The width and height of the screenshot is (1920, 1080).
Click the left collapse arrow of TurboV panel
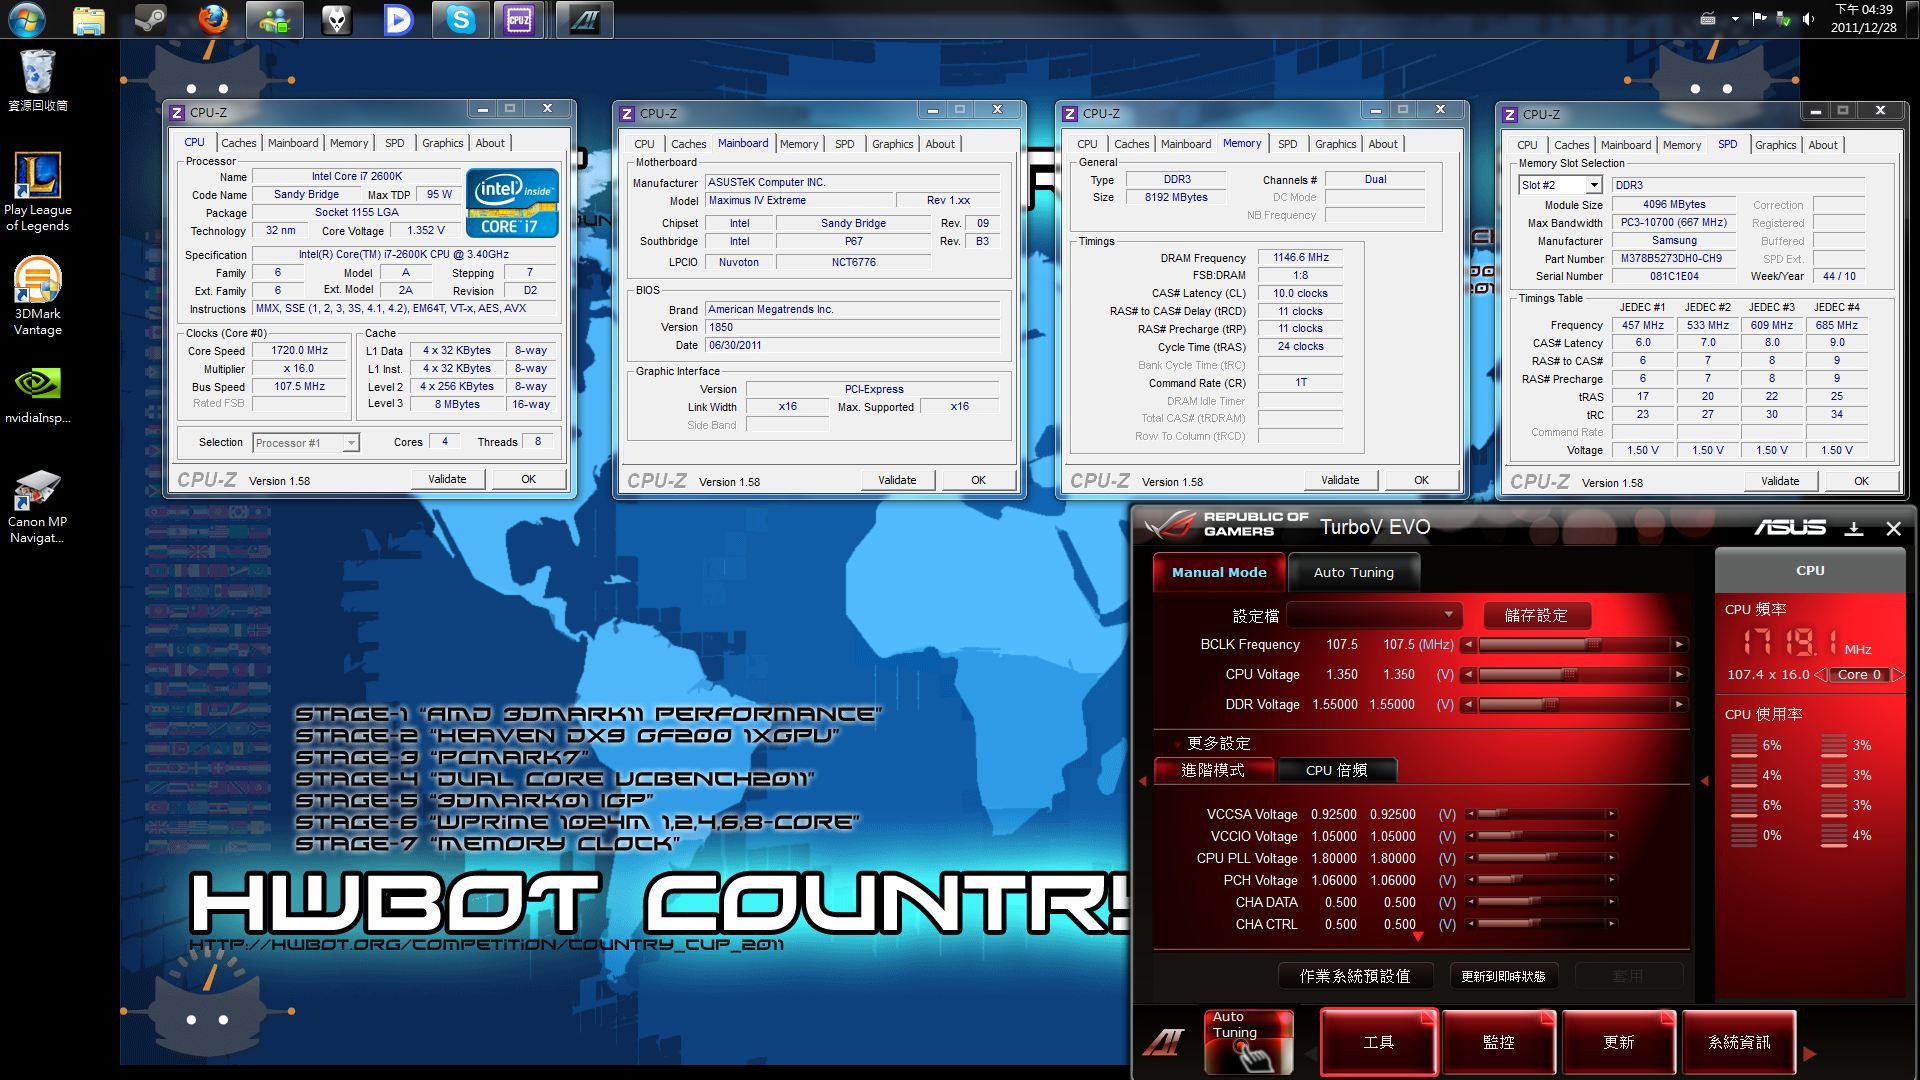click(x=1143, y=780)
